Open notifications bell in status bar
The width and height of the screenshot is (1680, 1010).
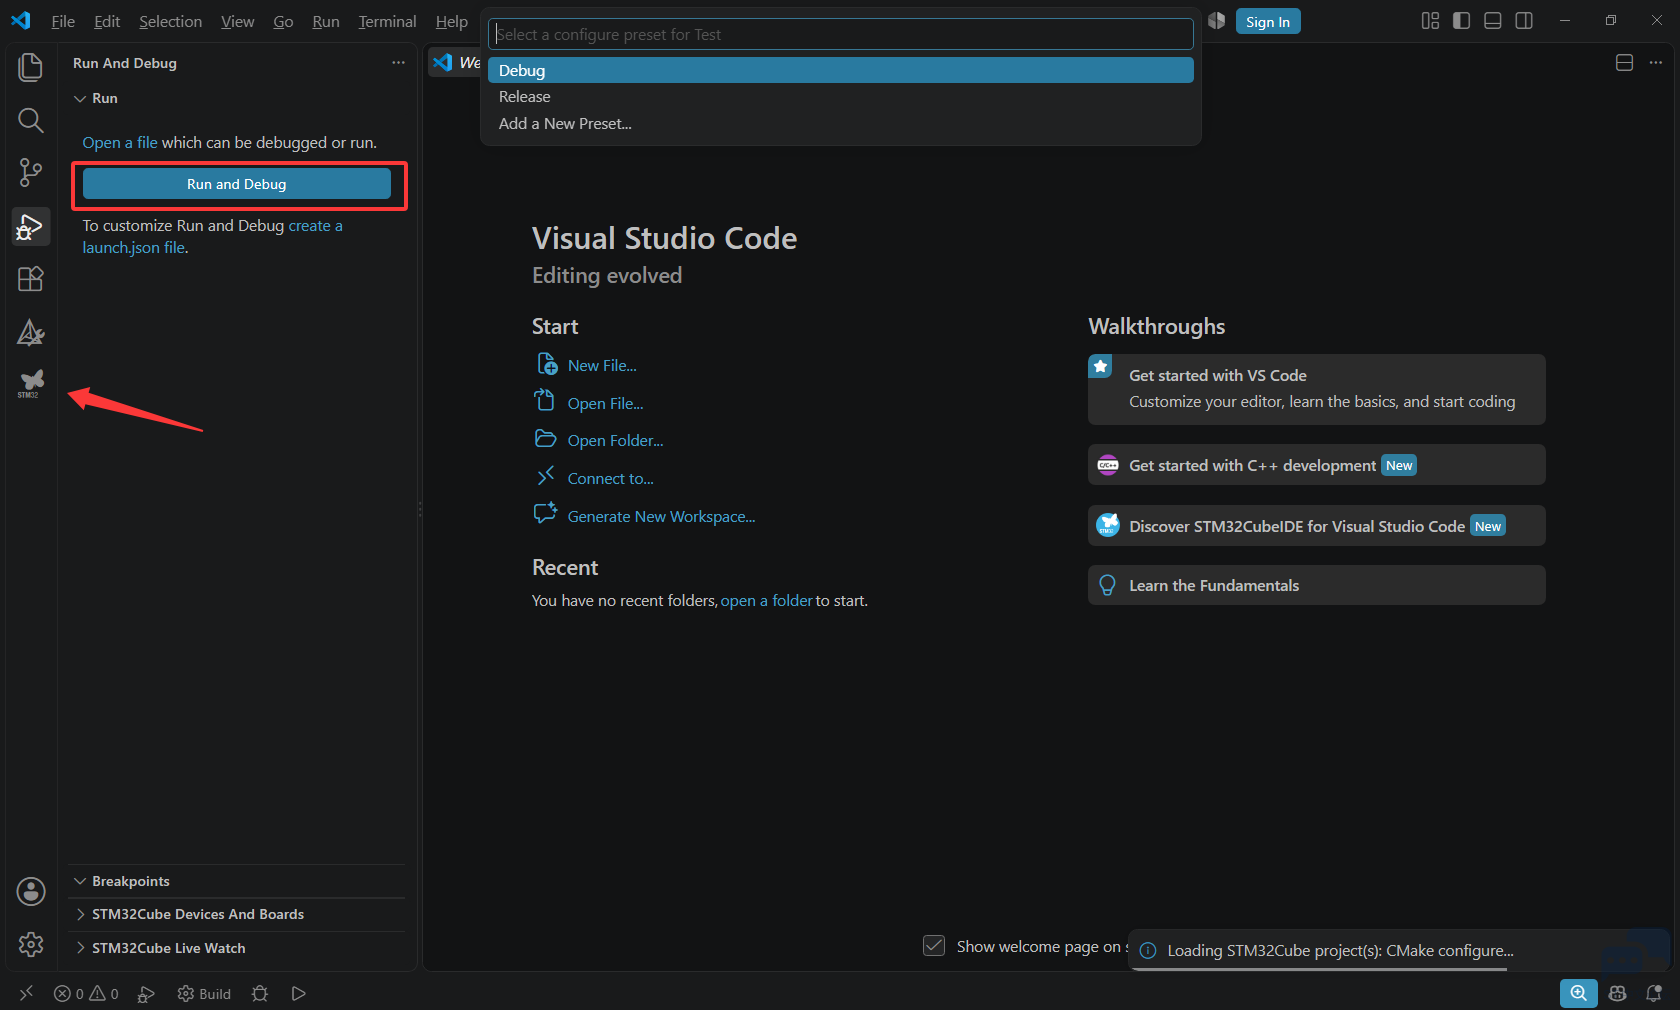pyautogui.click(x=1654, y=994)
